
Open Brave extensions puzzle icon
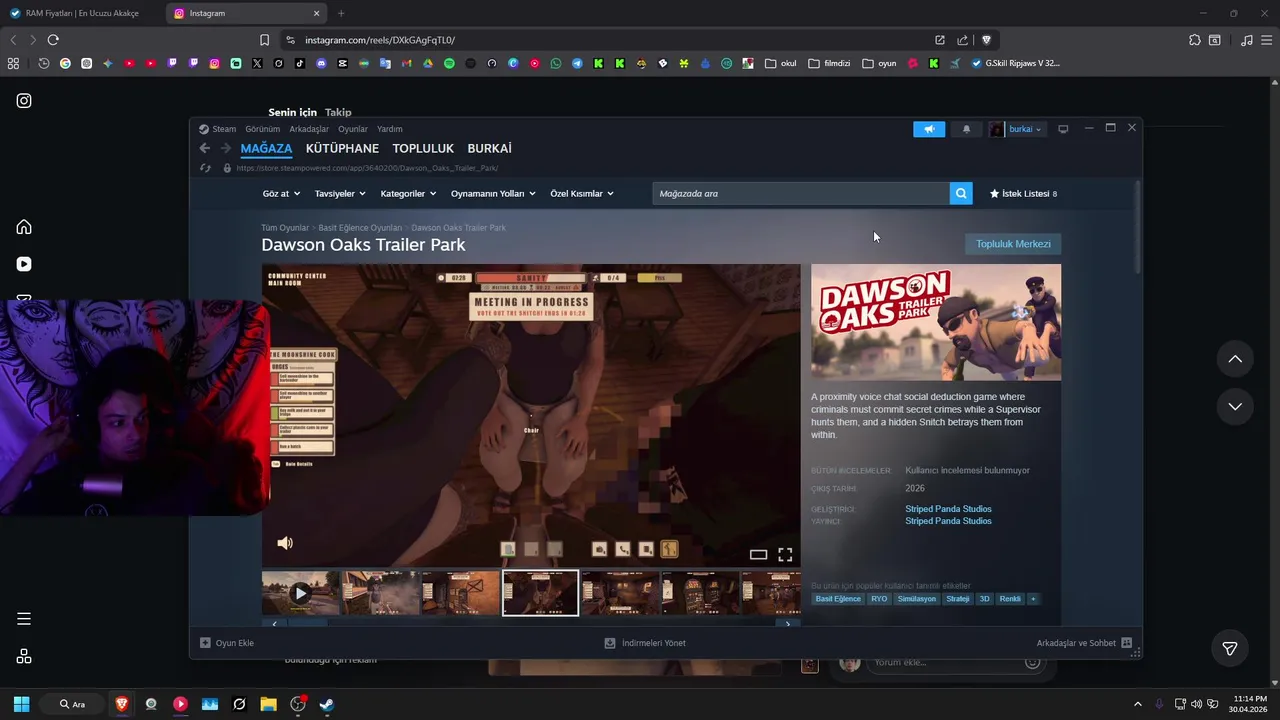point(1194,40)
